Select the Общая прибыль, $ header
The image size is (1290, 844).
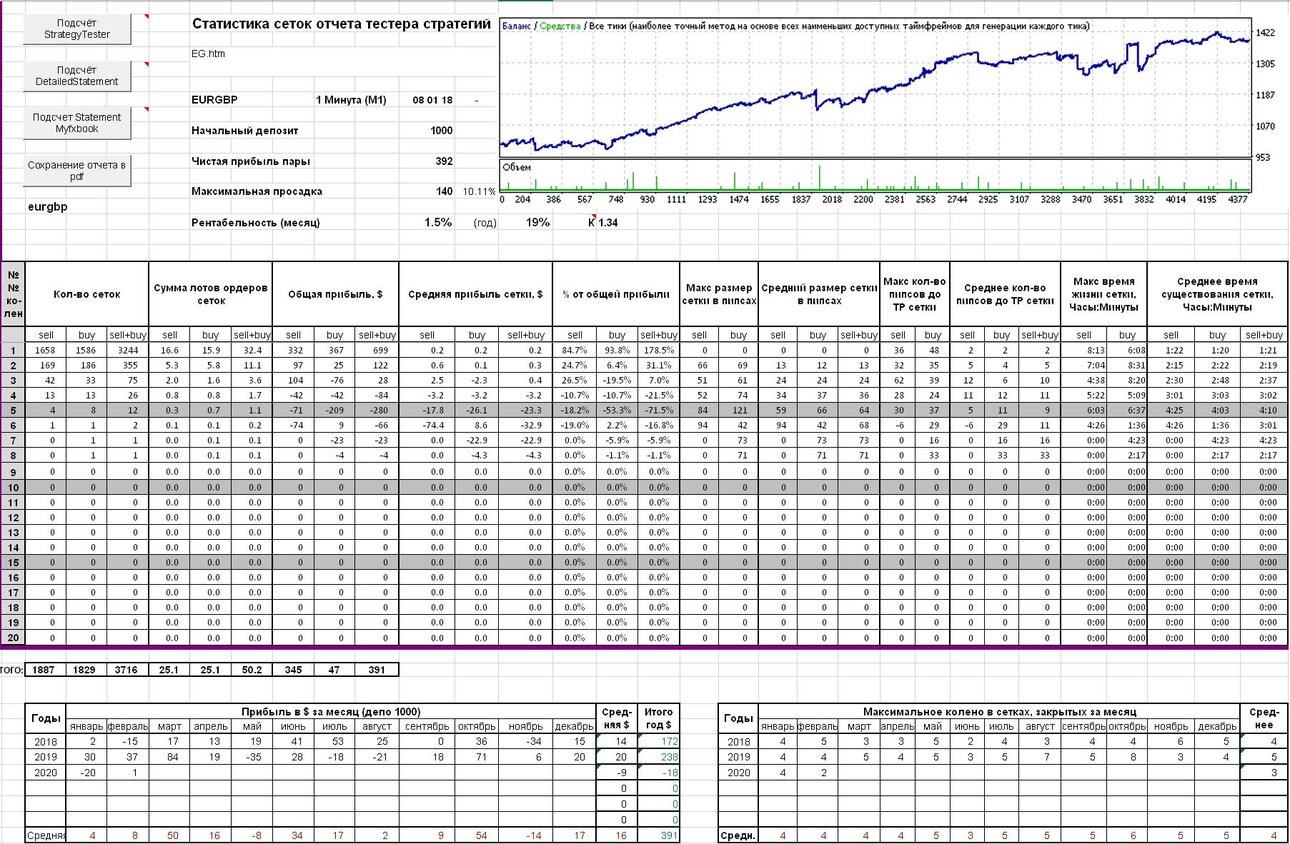tap(335, 294)
